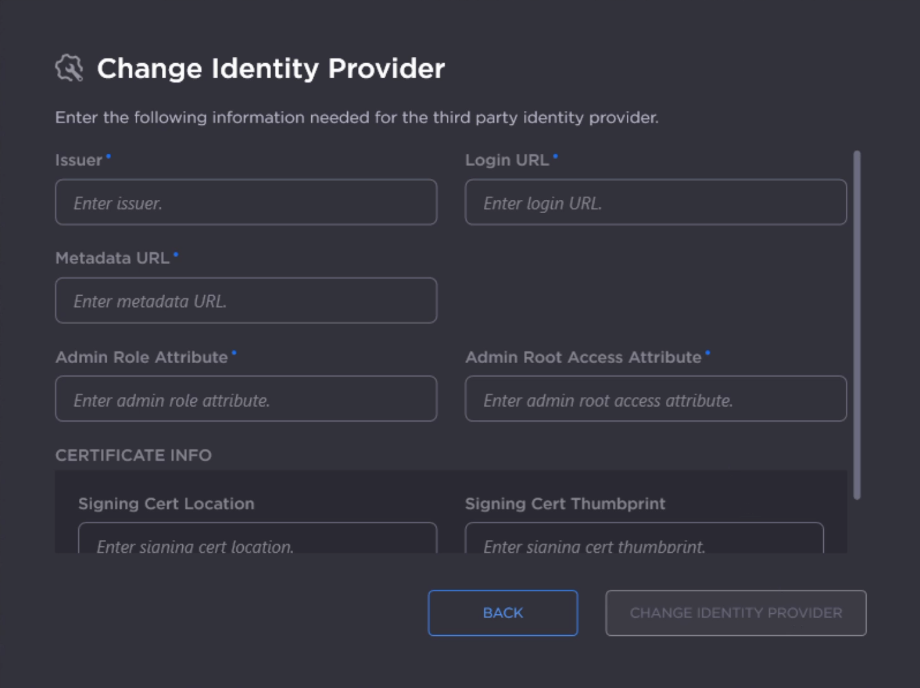Focus the Login URL text box
Image resolution: width=920 pixels, height=688 pixels.
pos(655,203)
